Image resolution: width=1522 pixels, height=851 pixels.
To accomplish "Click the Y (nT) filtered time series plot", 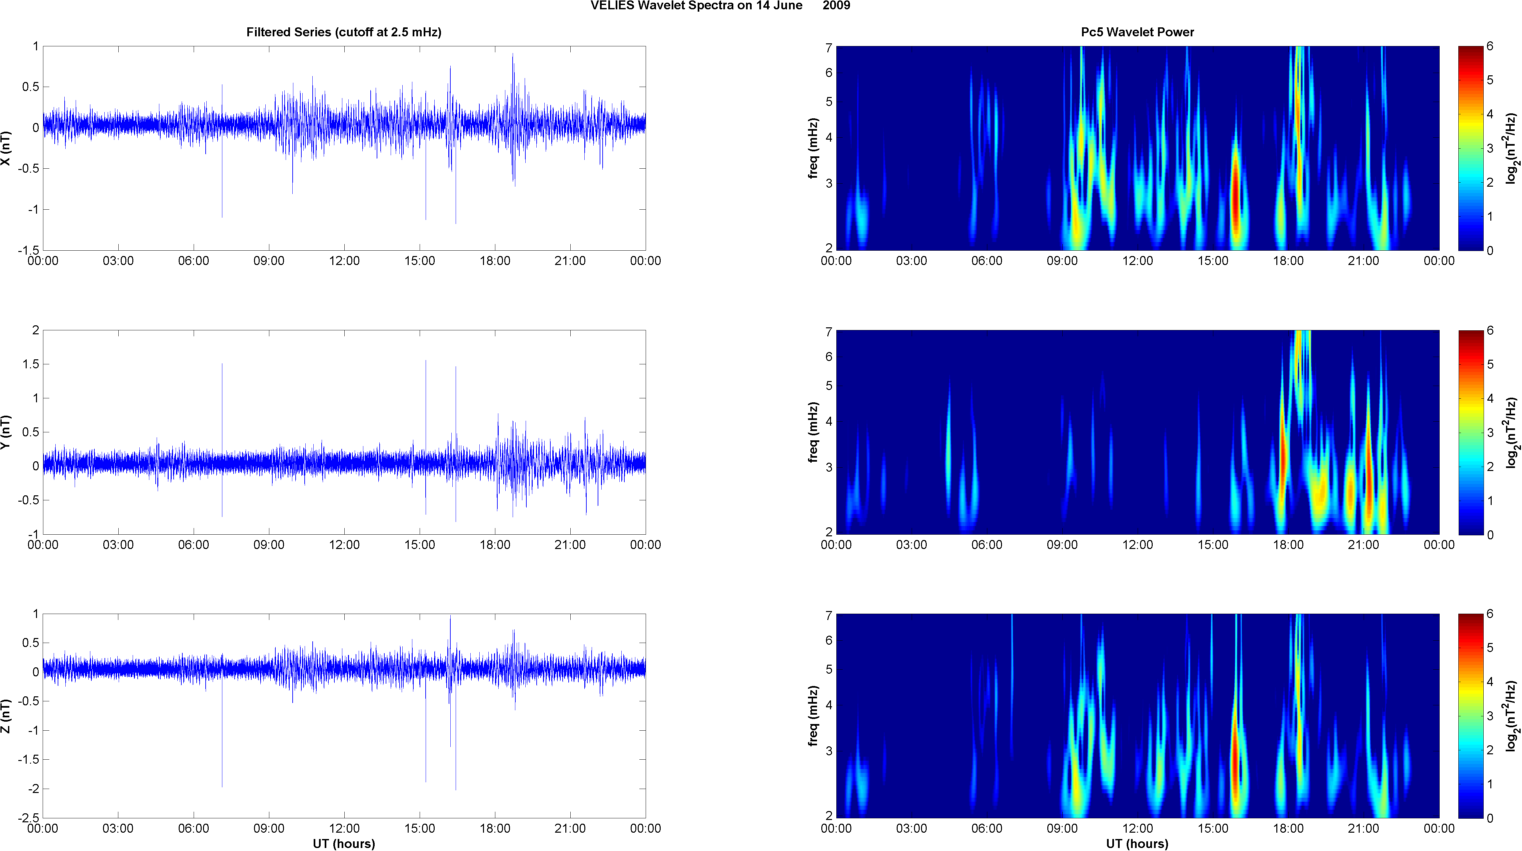I will (344, 432).
